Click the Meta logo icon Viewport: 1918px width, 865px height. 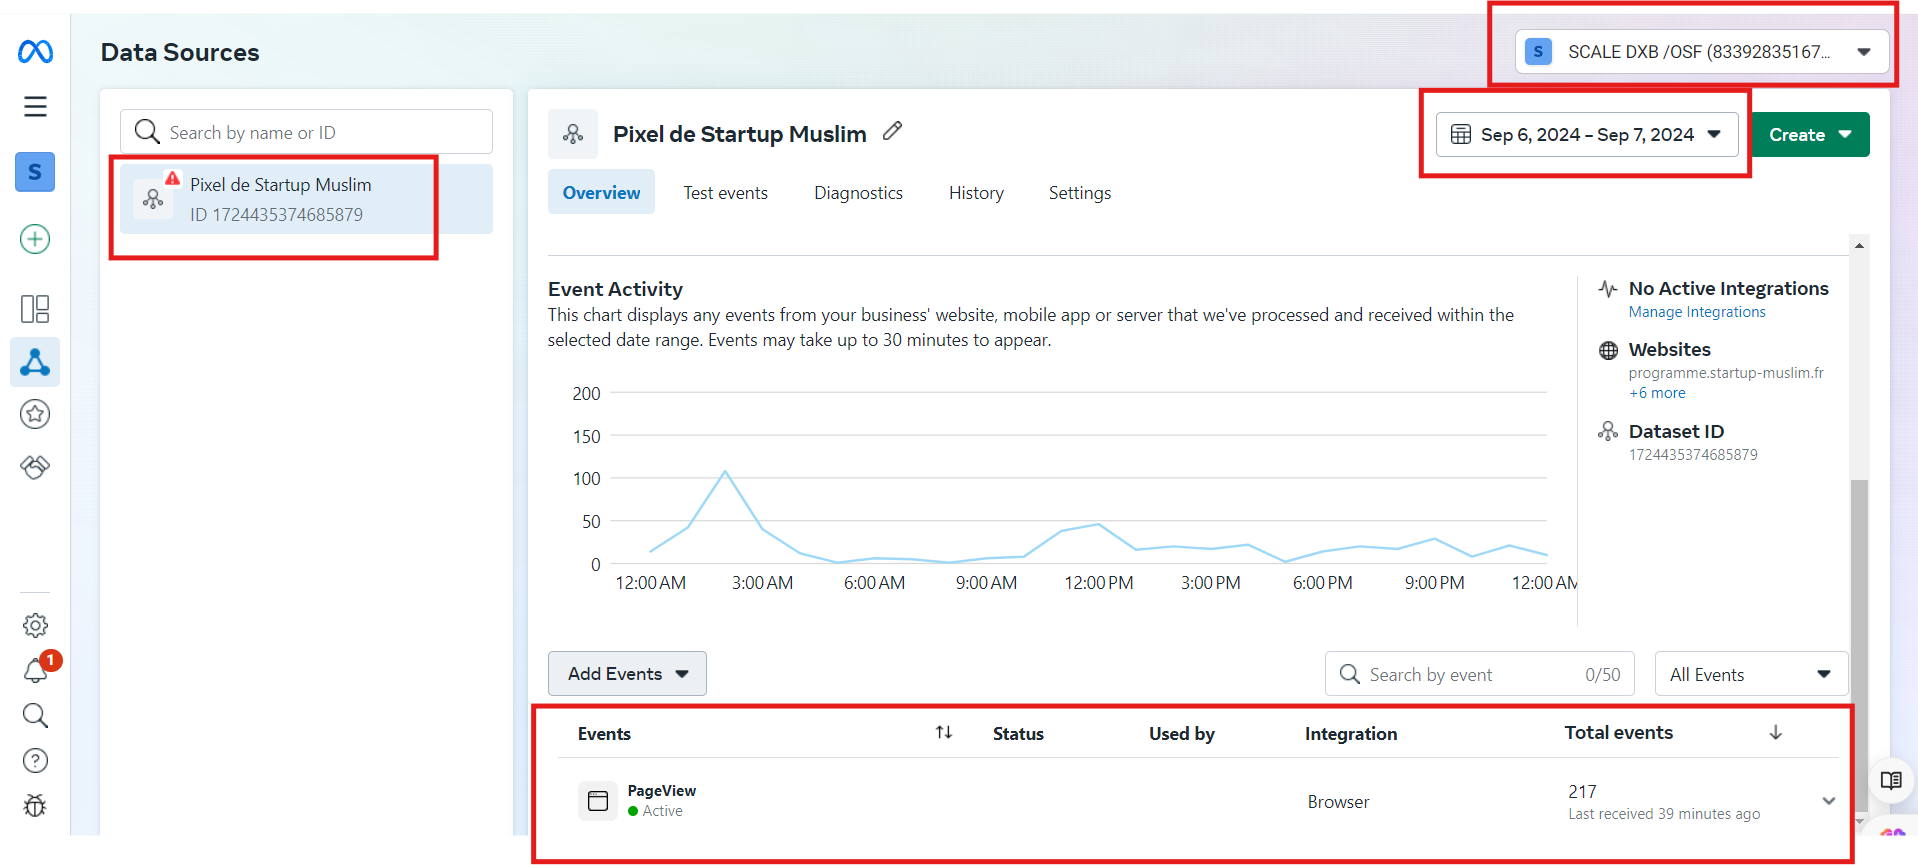[x=35, y=52]
